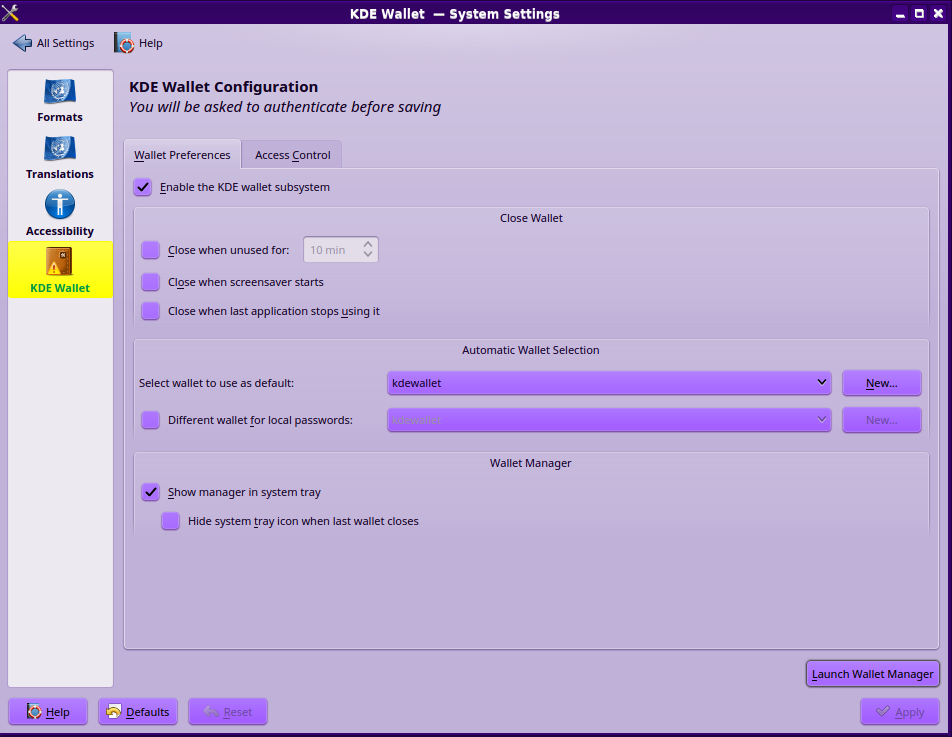The height and width of the screenshot is (737, 952).
Task: Open Help button at bottom left
Action: pos(48,712)
